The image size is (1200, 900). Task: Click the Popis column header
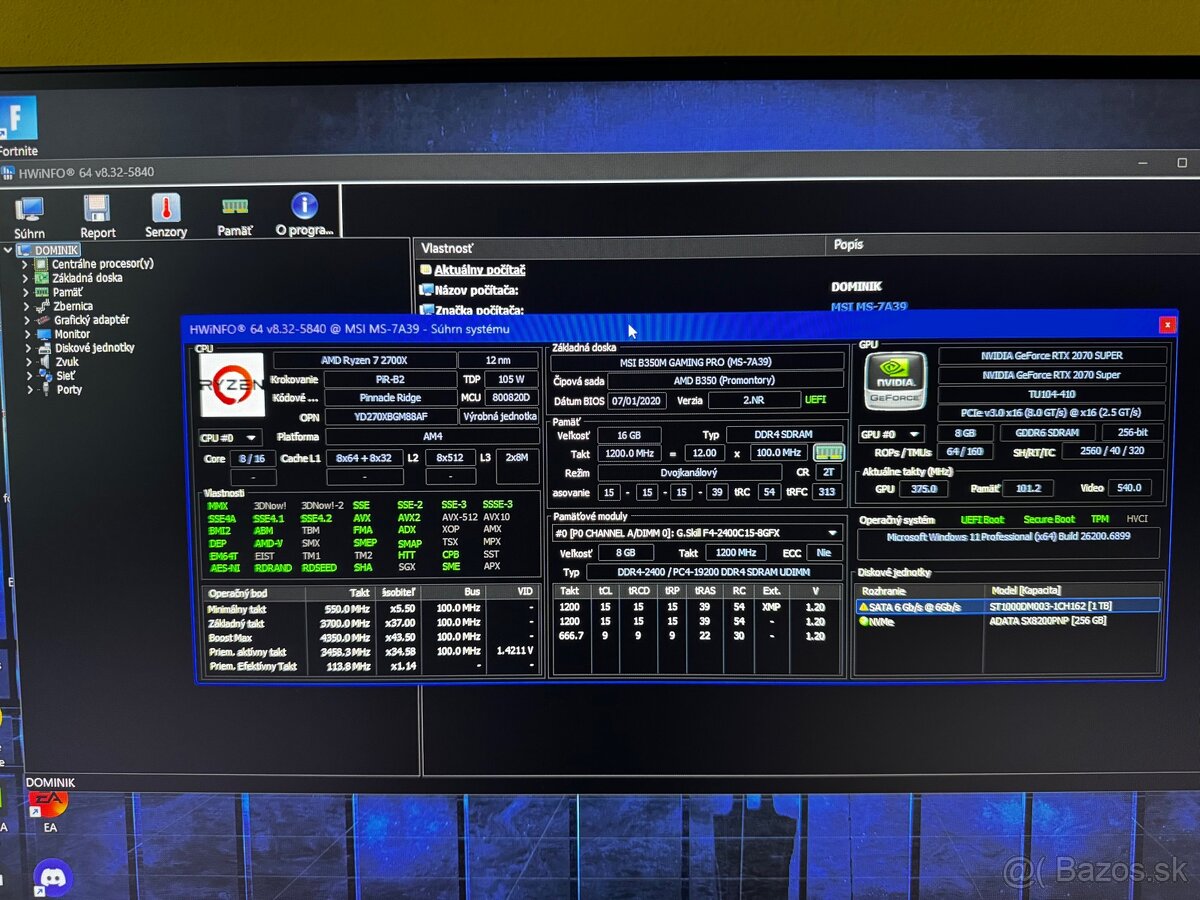click(1013, 245)
